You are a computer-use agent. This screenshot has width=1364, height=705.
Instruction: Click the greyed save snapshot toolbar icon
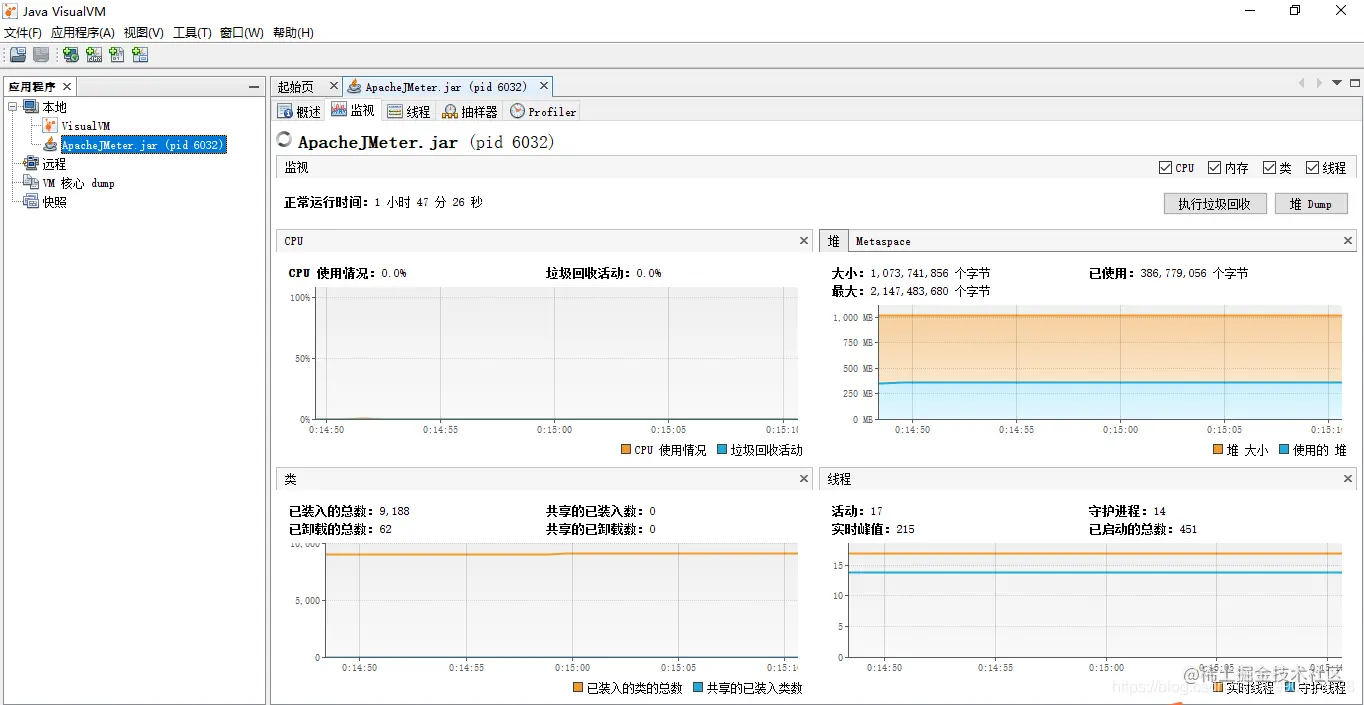tap(41, 55)
